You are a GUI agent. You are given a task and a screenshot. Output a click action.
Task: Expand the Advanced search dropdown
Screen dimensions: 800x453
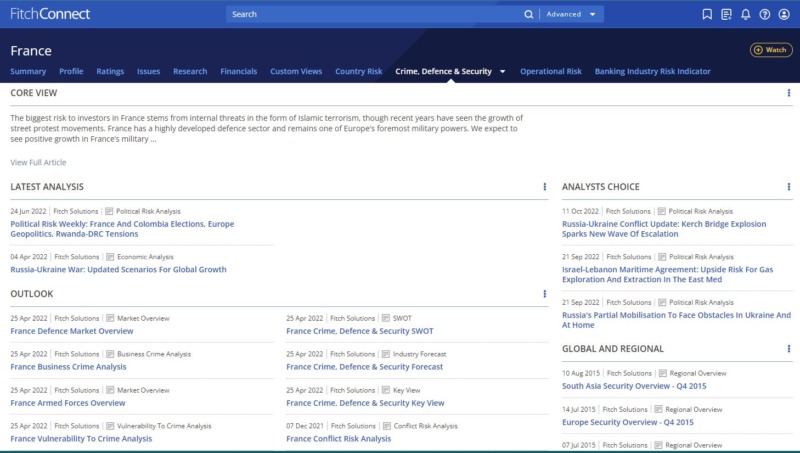click(x=573, y=14)
